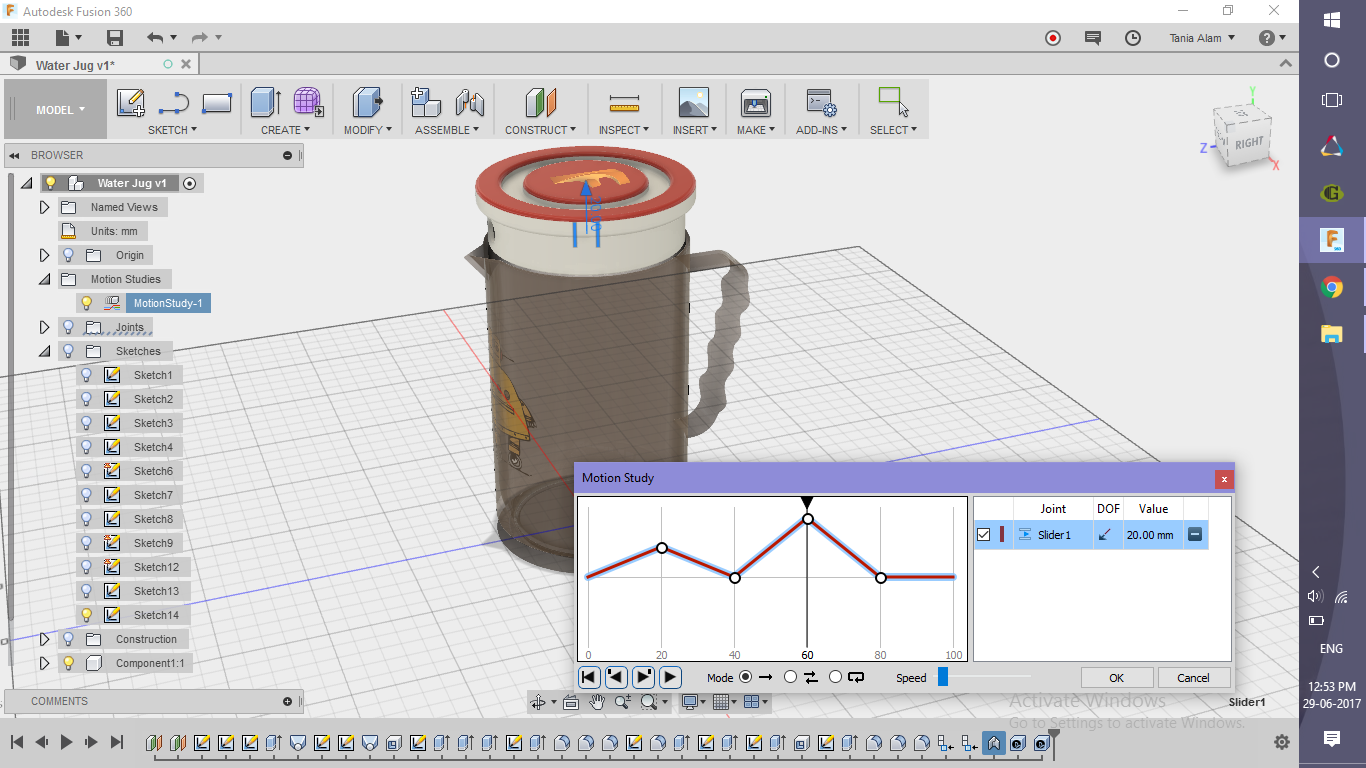
Task: Open timeline settings gear icon
Action: (1282, 743)
